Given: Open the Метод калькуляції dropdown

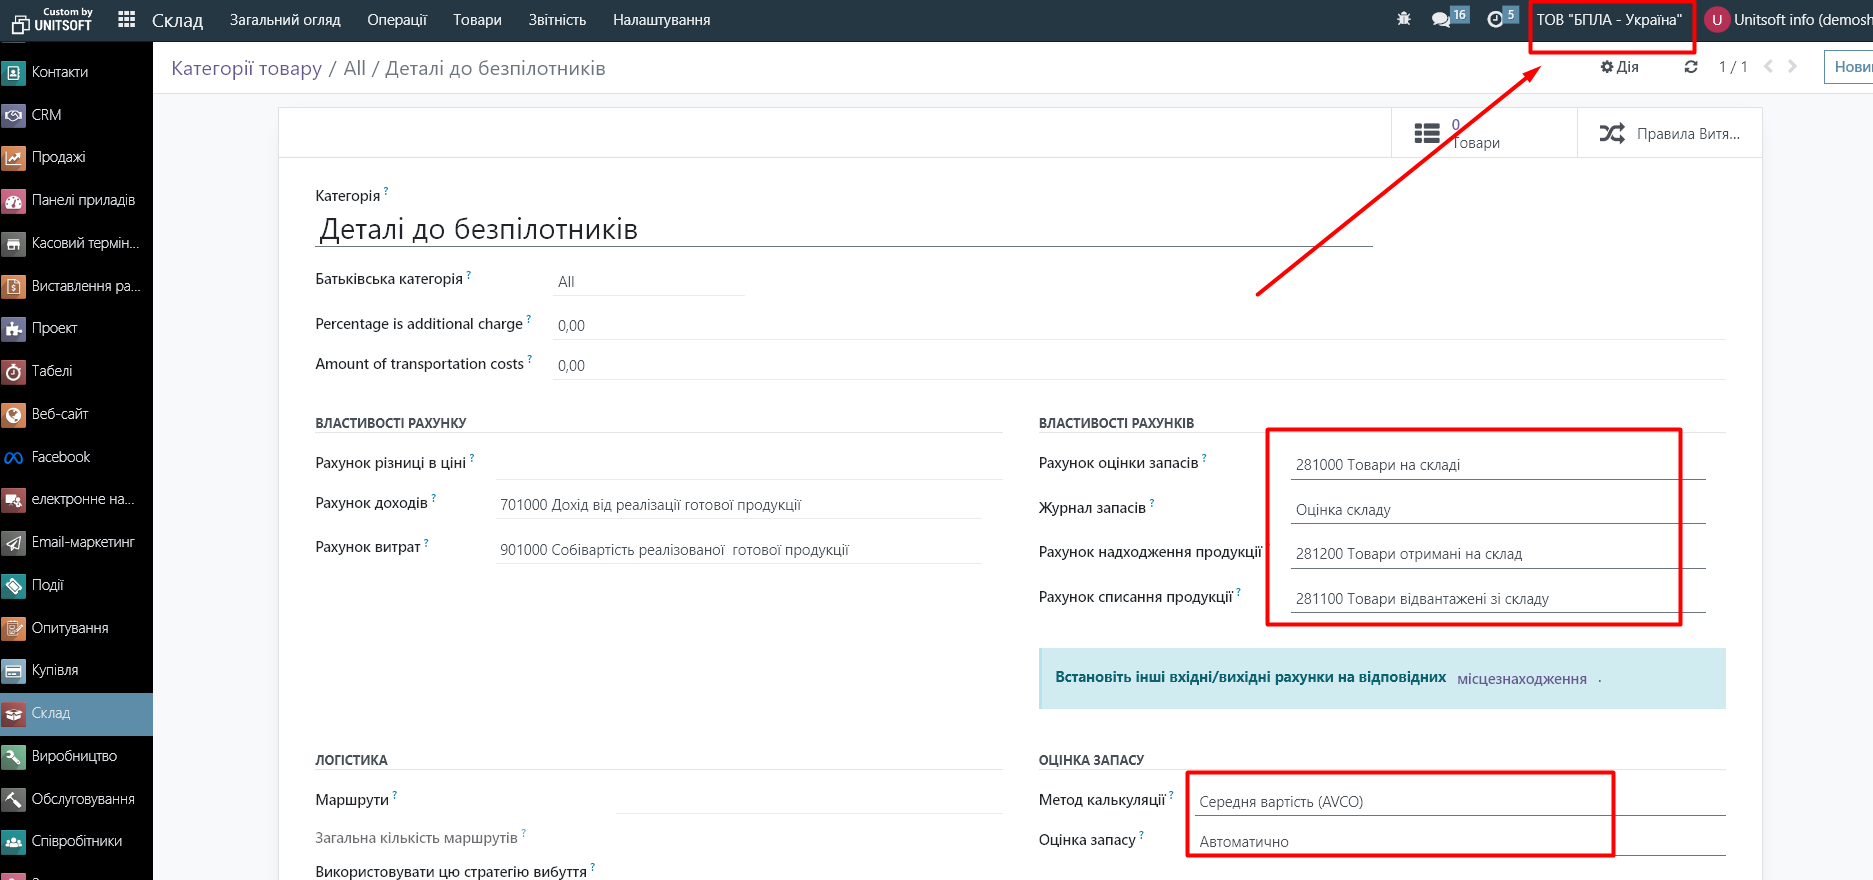Looking at the screenshot, I should coord(1400,802).
